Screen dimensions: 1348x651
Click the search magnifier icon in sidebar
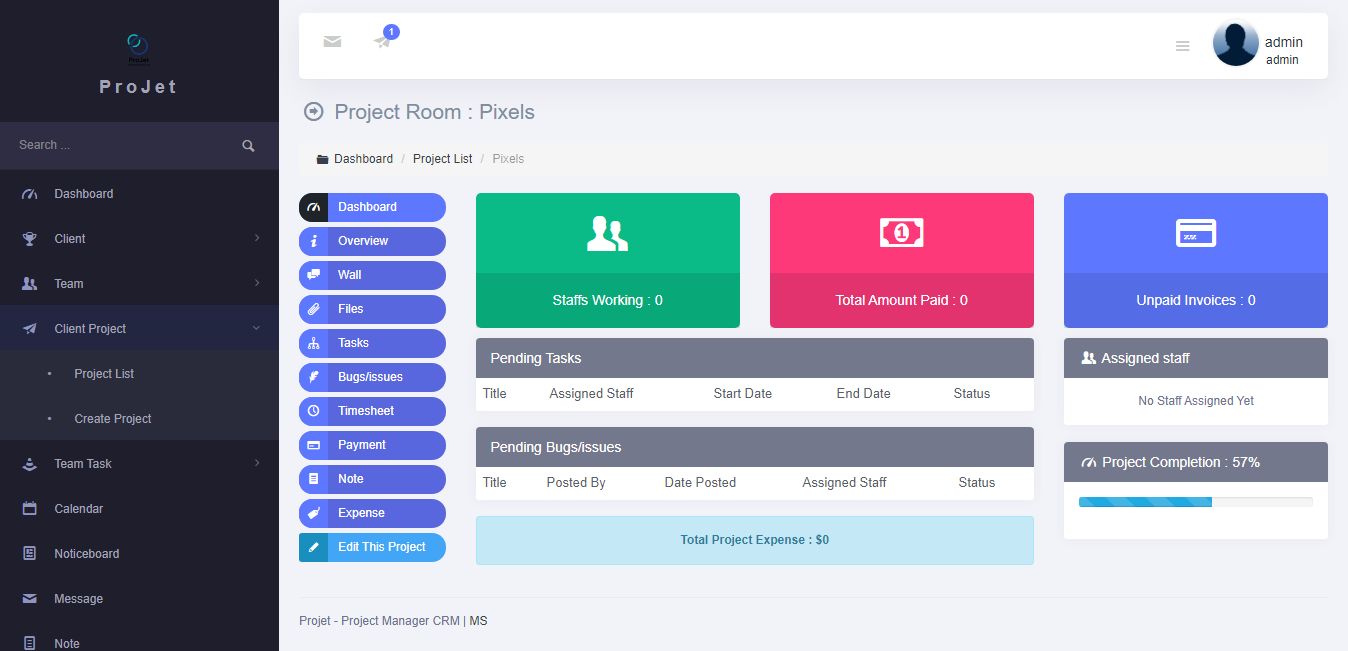tap(248, 146)
